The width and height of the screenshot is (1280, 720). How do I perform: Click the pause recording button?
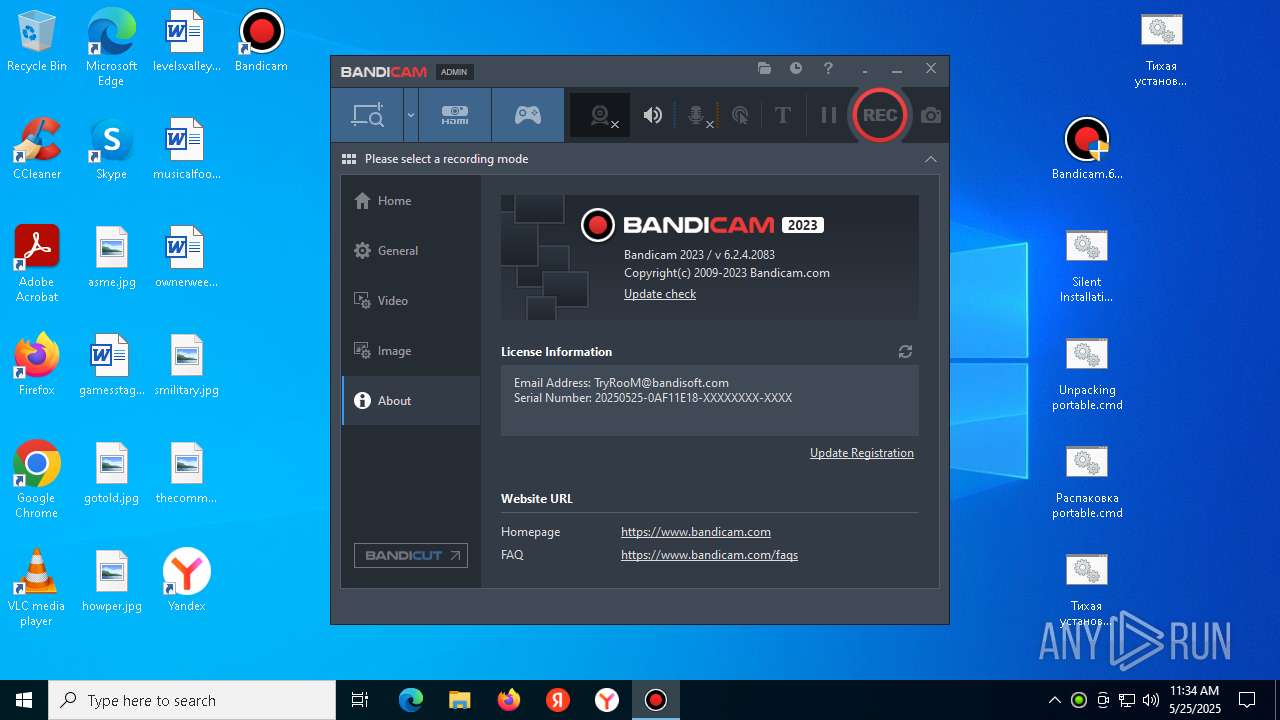tap(829, 115)
